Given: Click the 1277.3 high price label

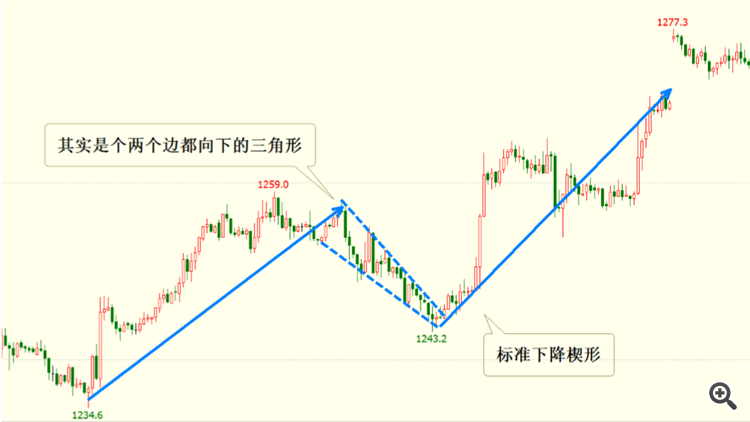Looking at the screenshot, I should pyautogui.click(x=672, y=22).
